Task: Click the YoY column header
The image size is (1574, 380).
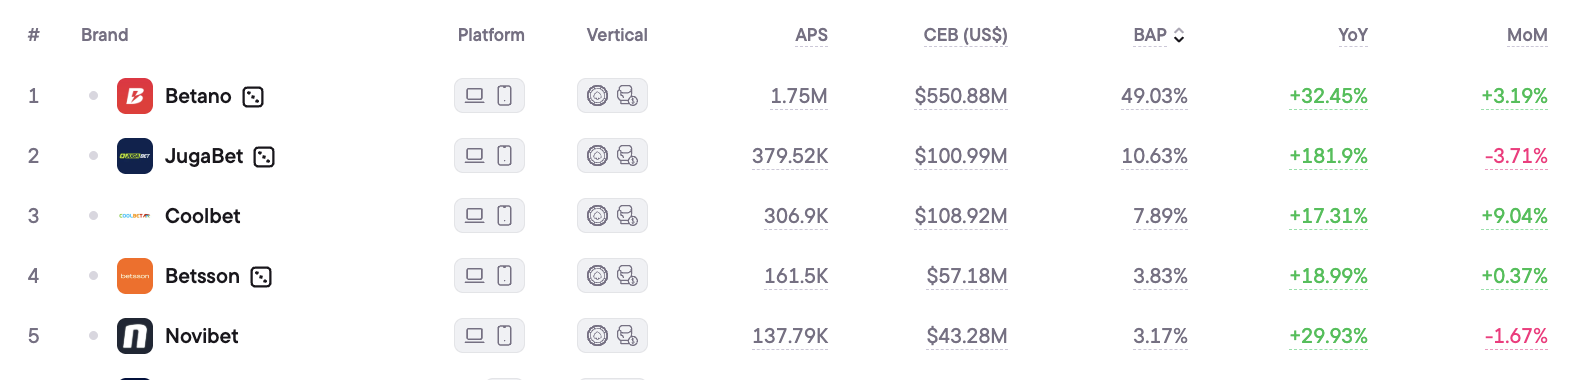Action: coord(1352,35)
